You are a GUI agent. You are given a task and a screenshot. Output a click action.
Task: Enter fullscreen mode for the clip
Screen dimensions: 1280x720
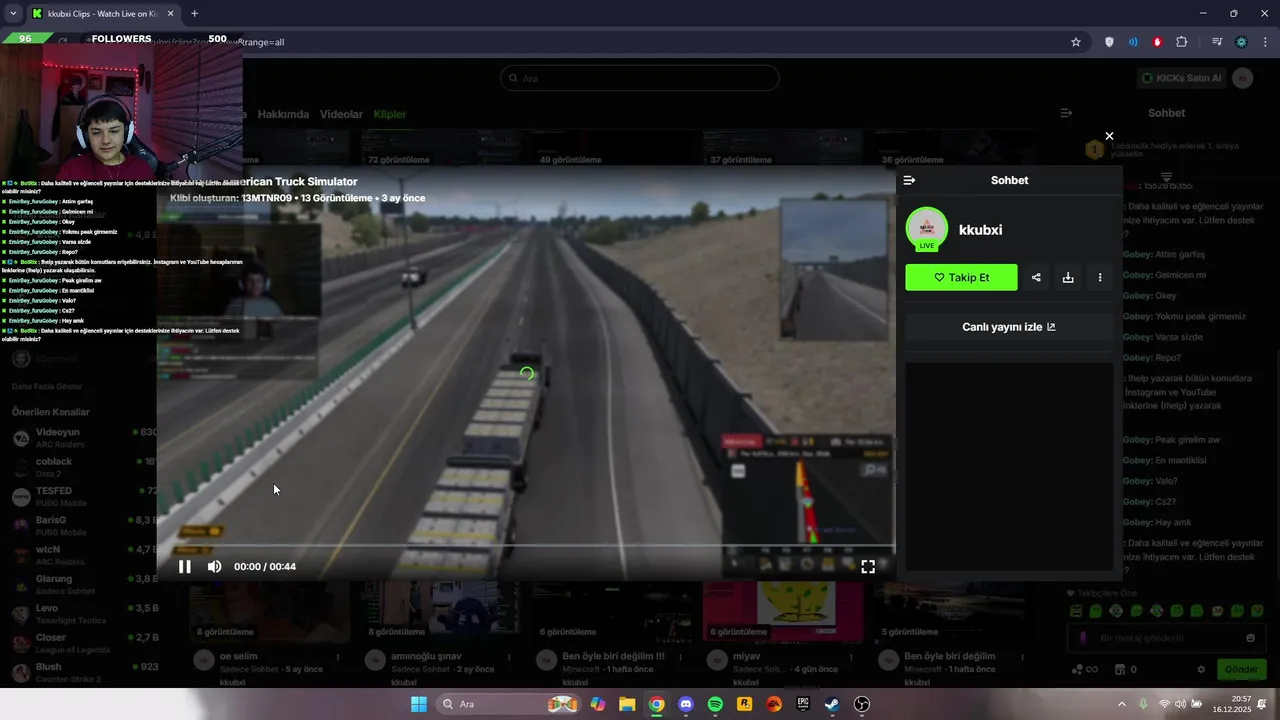click(868, 566)
